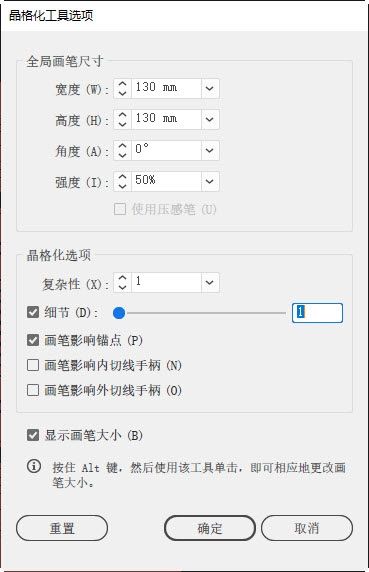Enable 画笔影响外切线手柄 (O) checkbox
369x572 pixels.
tap(33, 390)
